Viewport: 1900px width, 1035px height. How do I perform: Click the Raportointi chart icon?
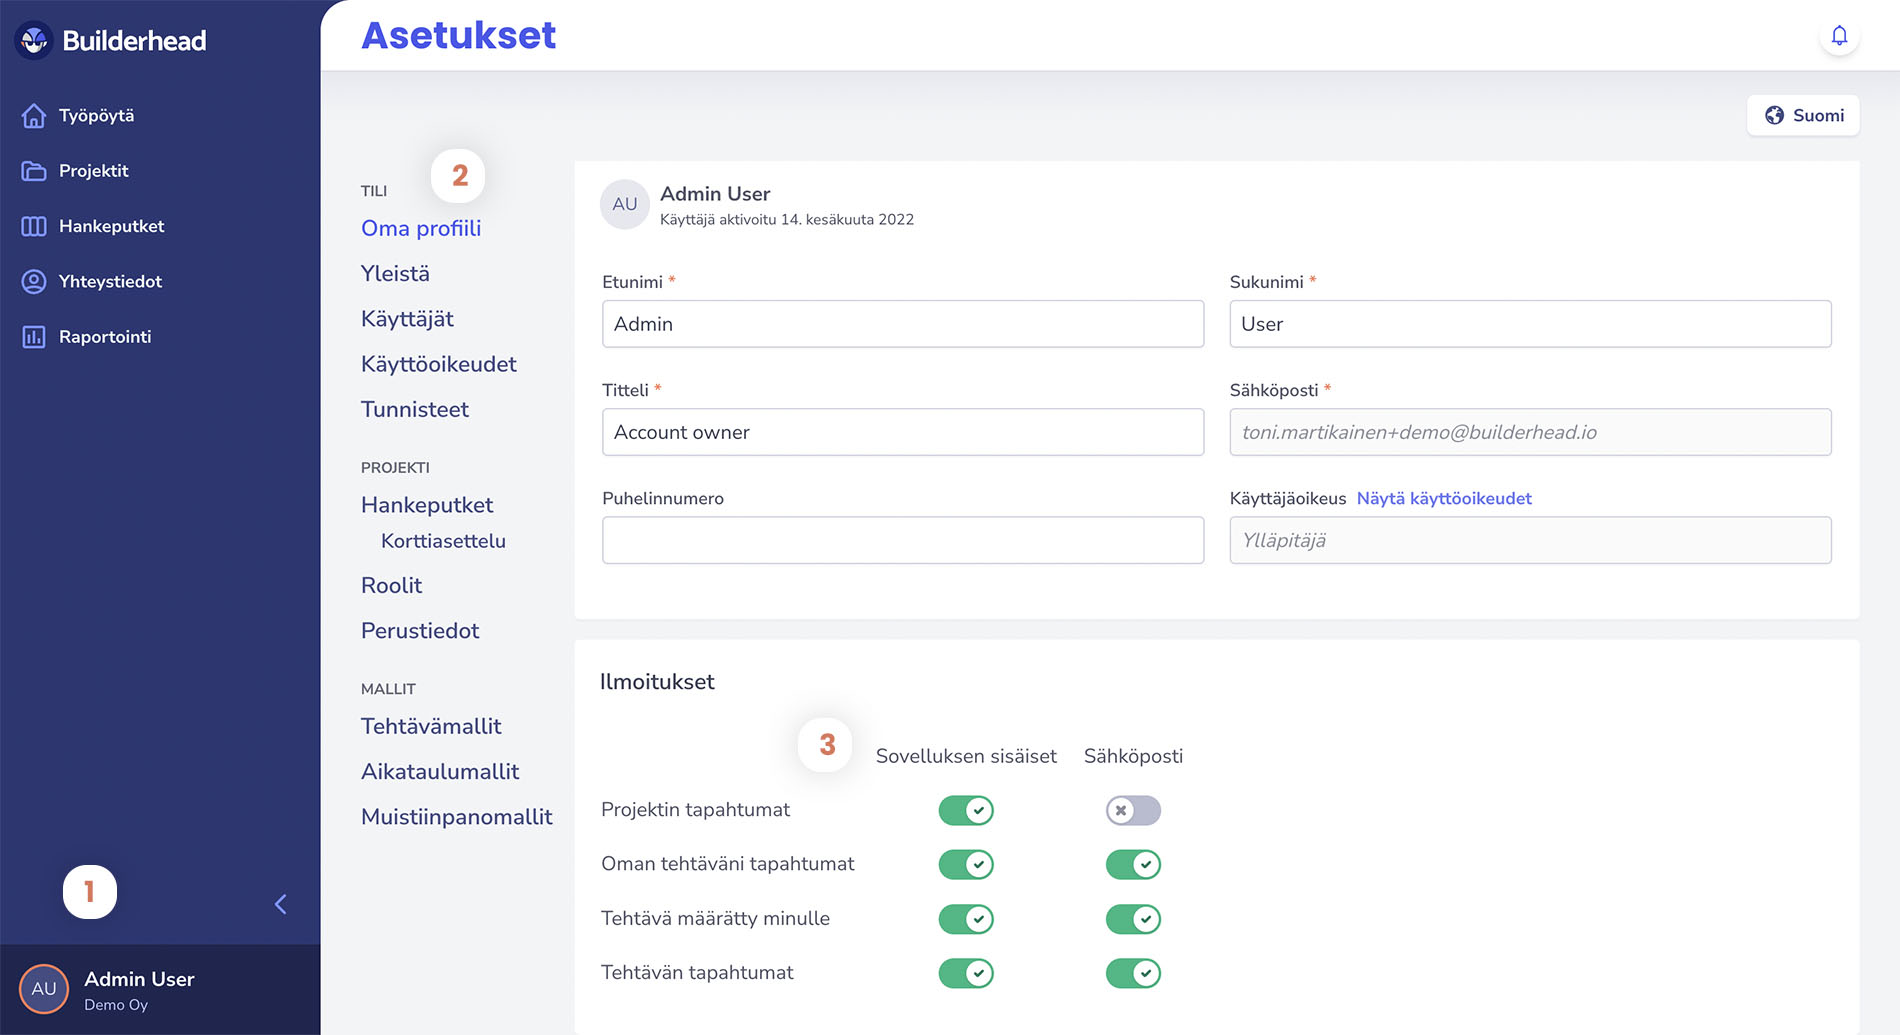[x=34, y=337]
